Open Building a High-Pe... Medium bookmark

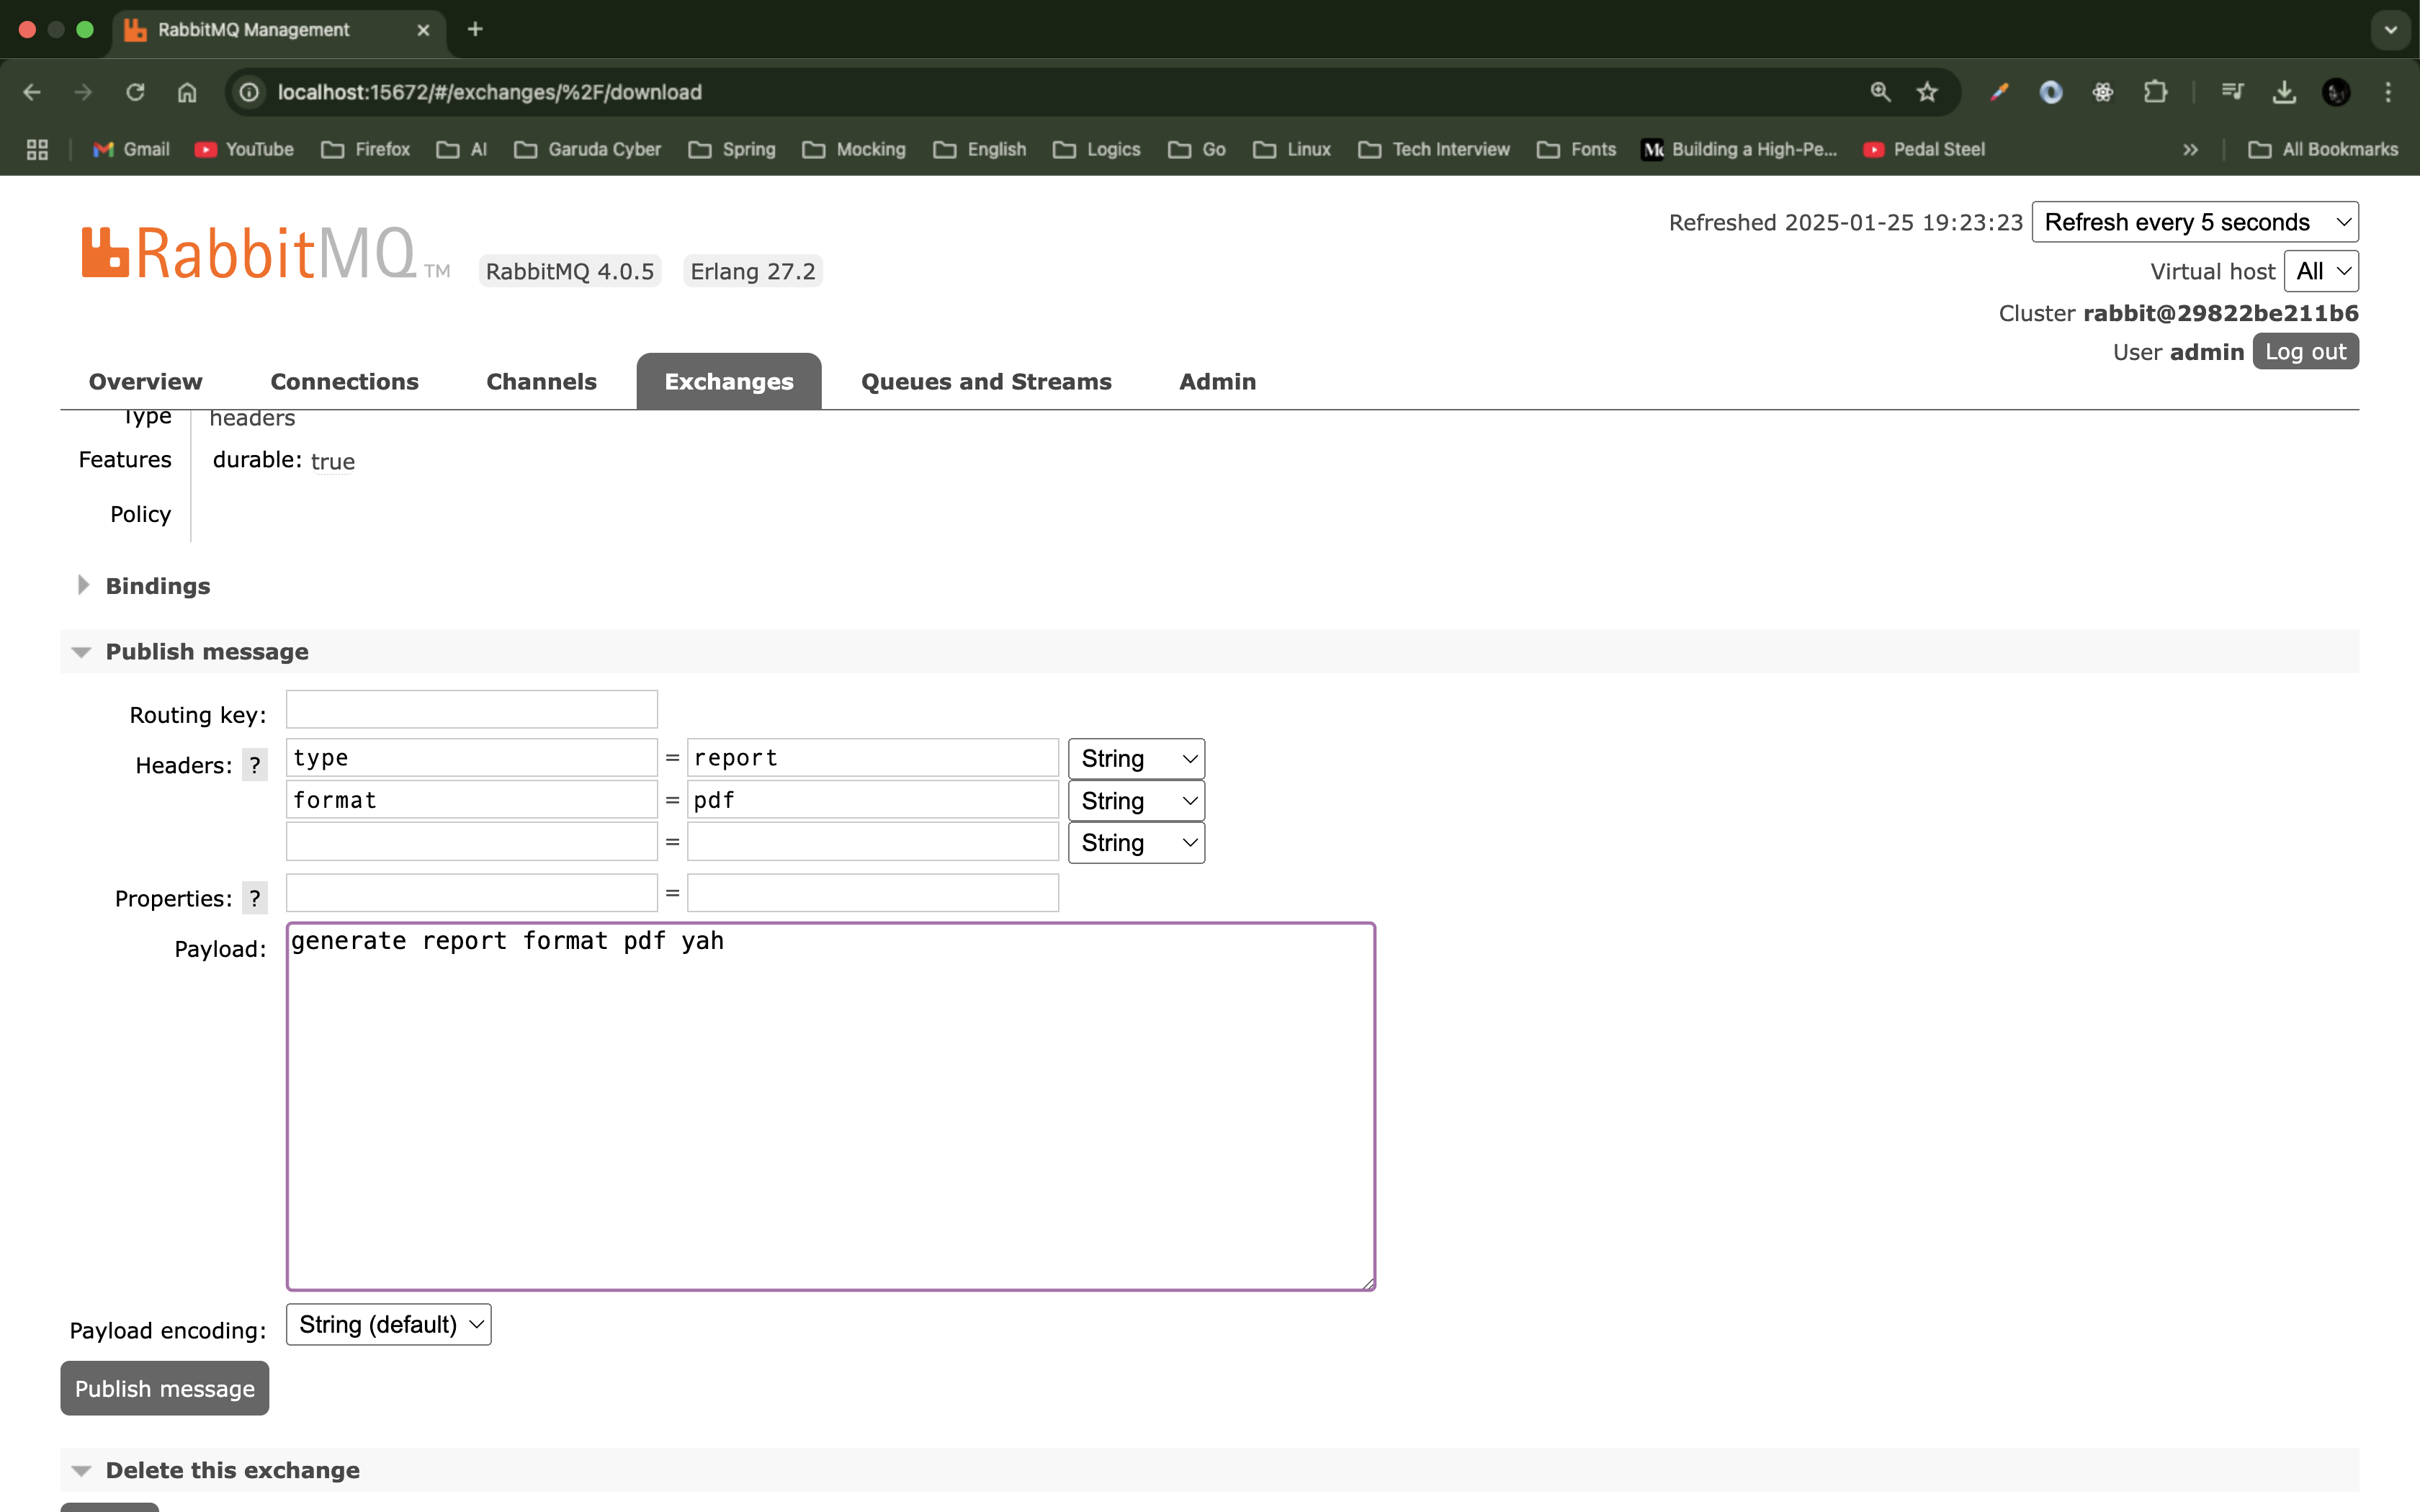1740,149
